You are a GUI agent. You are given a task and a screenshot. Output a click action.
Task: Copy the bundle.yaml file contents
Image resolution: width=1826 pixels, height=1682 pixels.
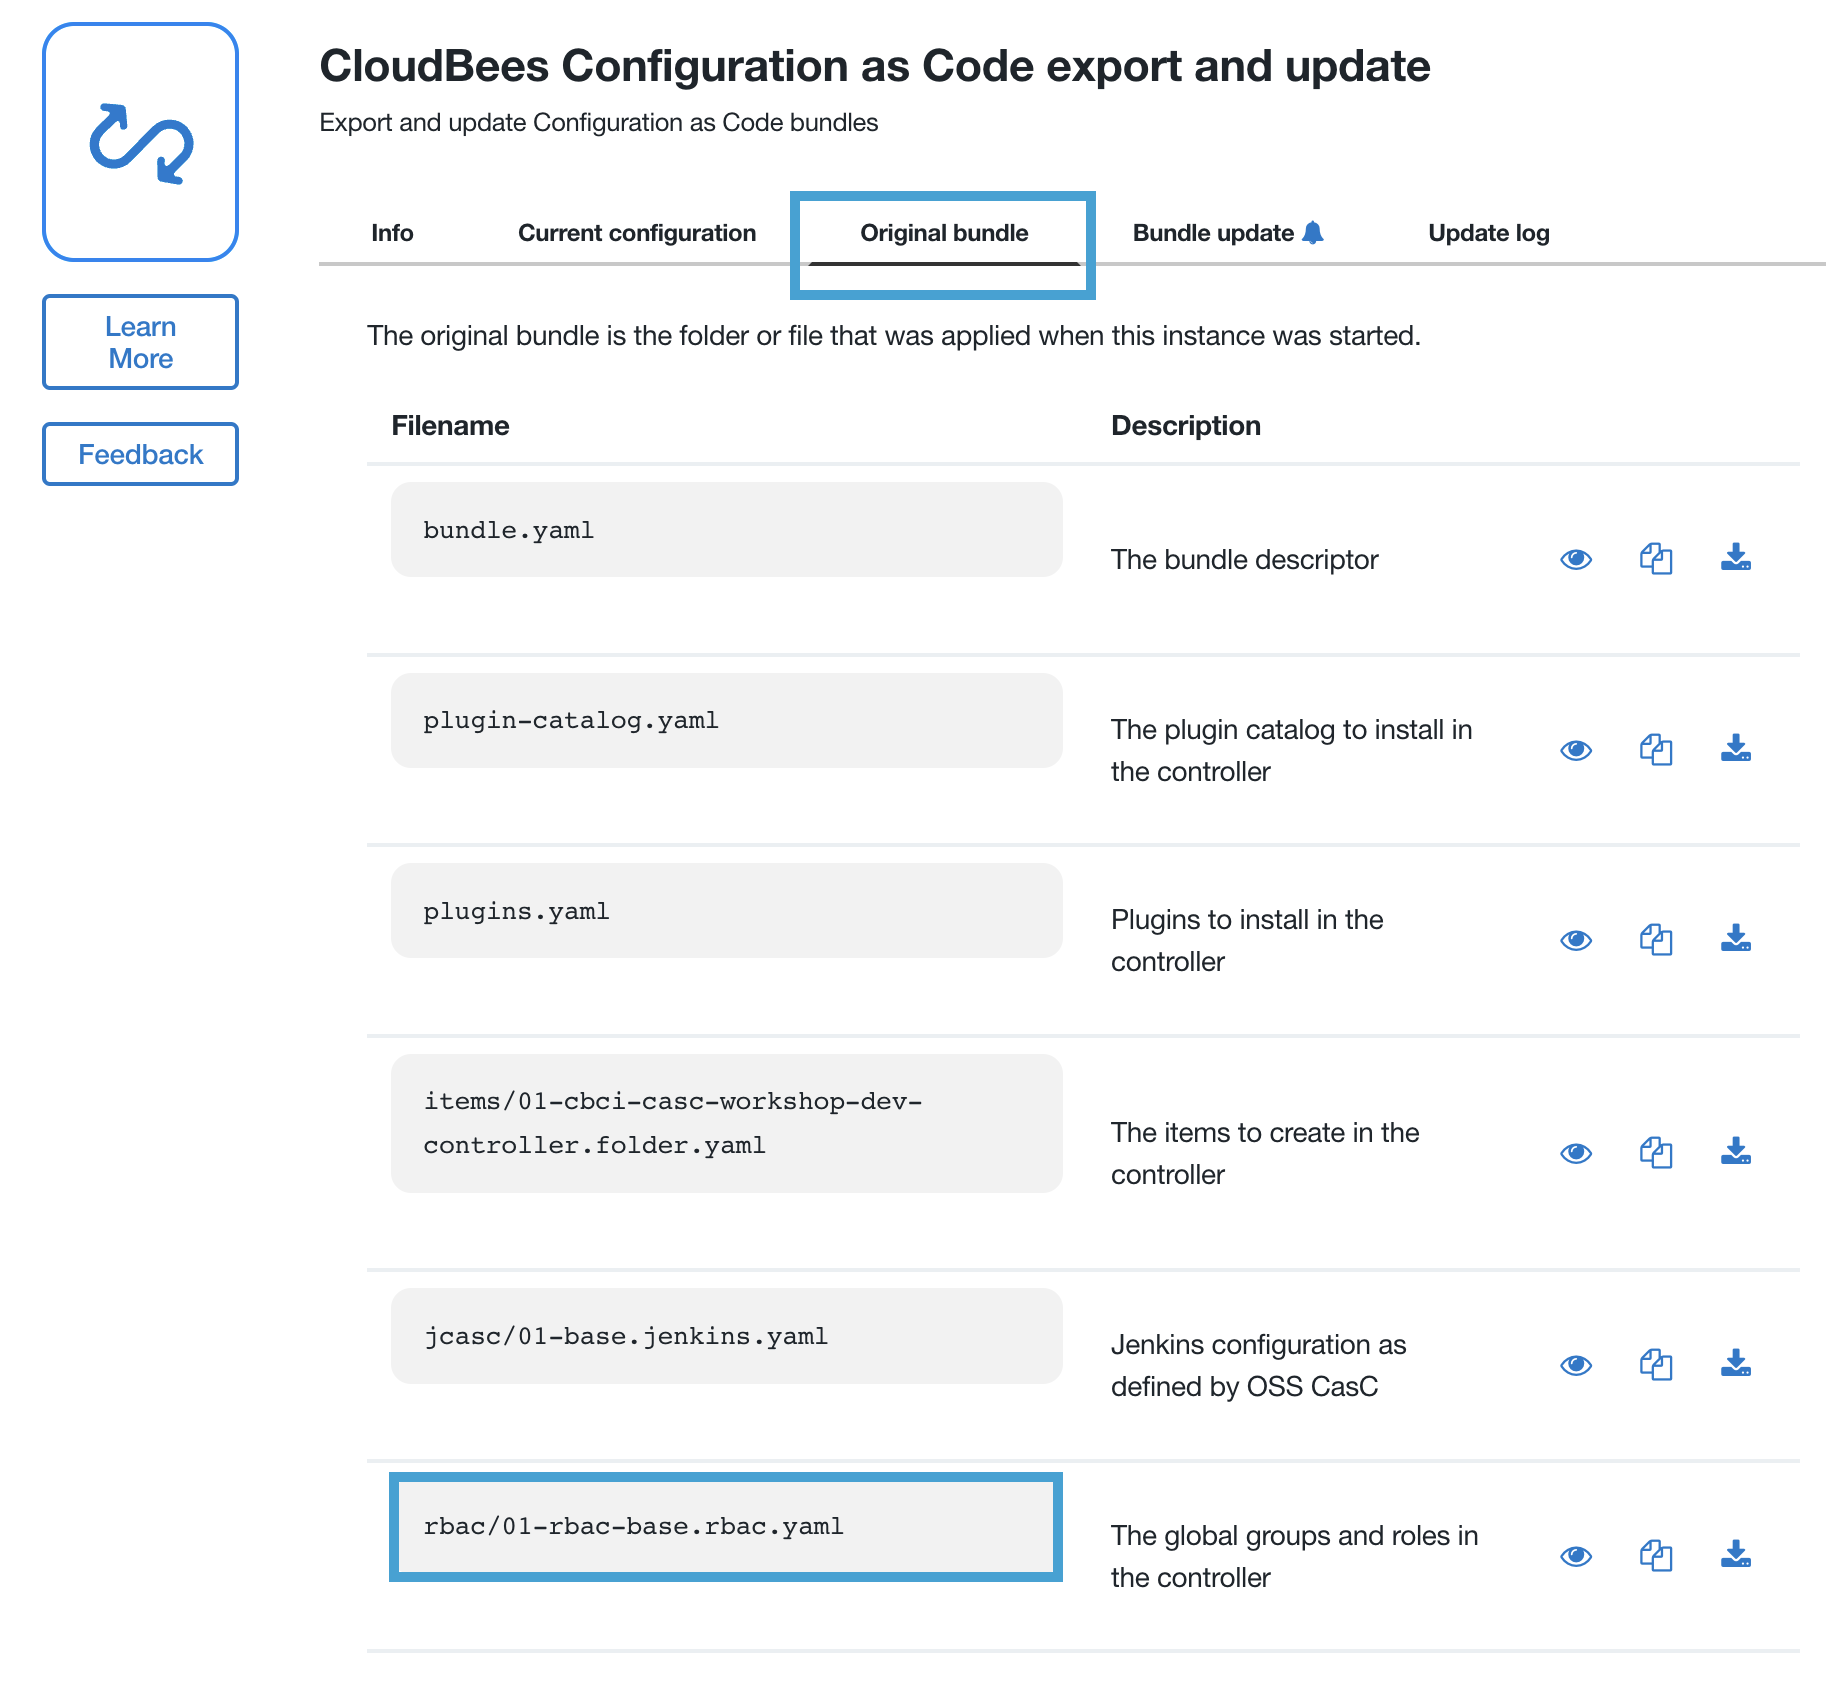coord(1656,559)
